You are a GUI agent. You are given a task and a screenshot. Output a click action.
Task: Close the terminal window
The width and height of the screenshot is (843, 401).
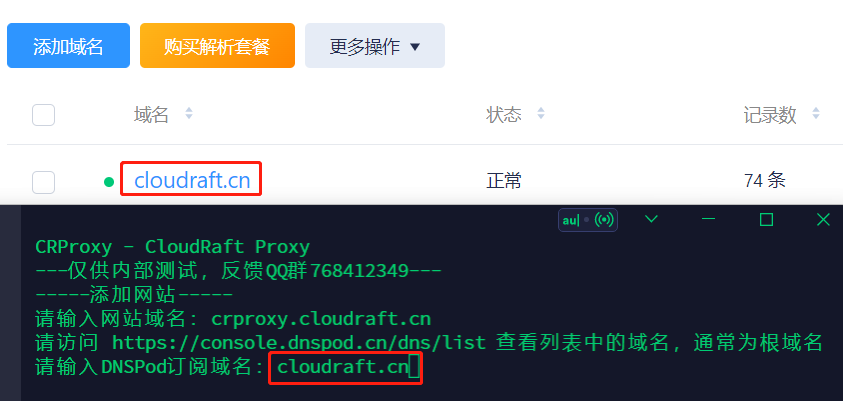(823, 219)
